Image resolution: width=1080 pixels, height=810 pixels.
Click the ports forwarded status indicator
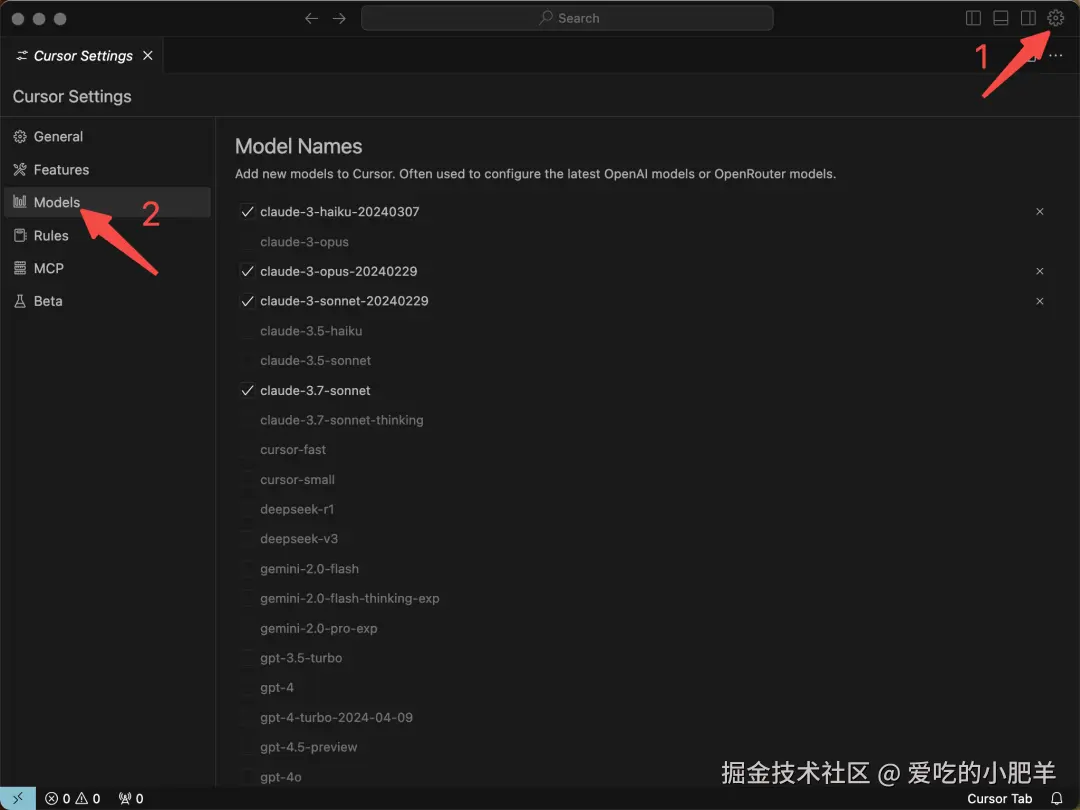point(131,798)
